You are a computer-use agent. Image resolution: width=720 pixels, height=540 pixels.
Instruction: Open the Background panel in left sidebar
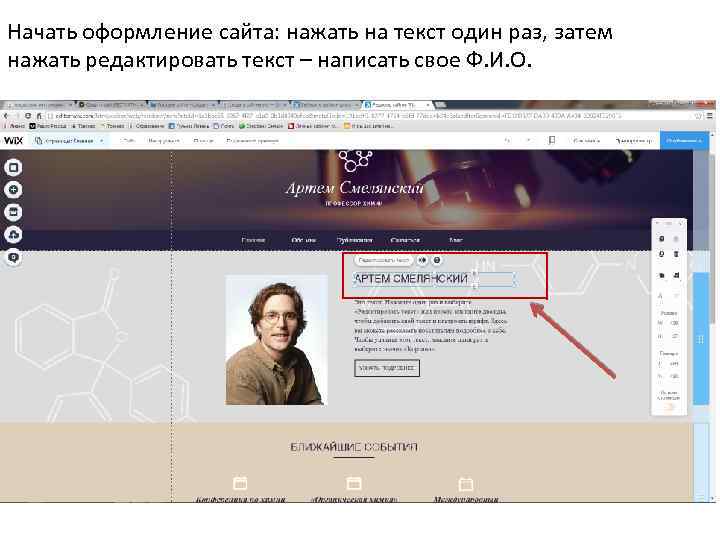(13, 168)
